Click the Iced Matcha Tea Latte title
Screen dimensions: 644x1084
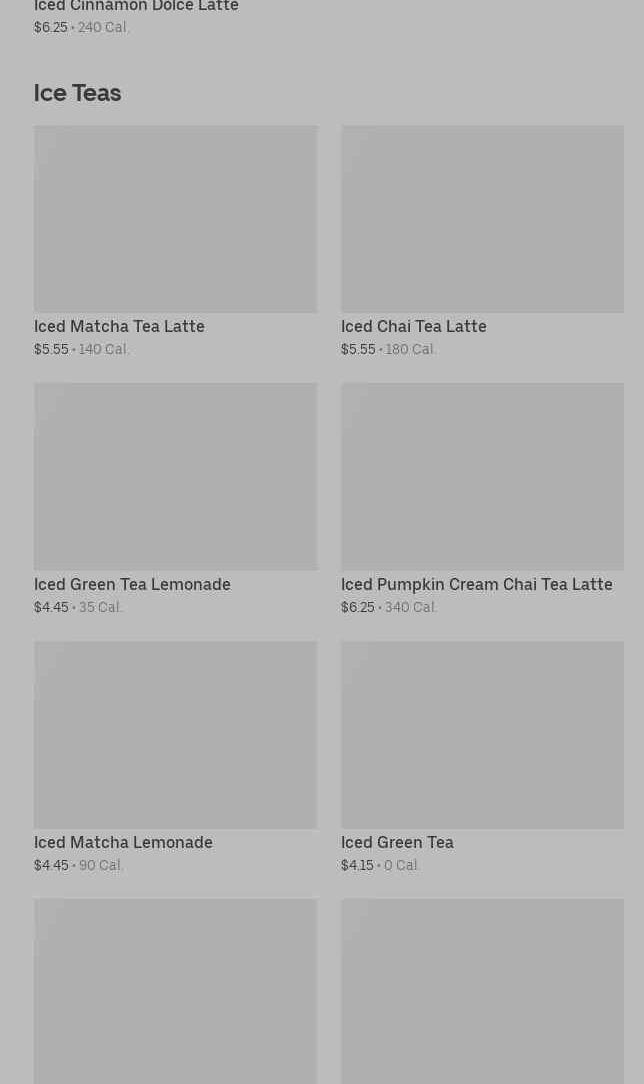pos(120,326)
